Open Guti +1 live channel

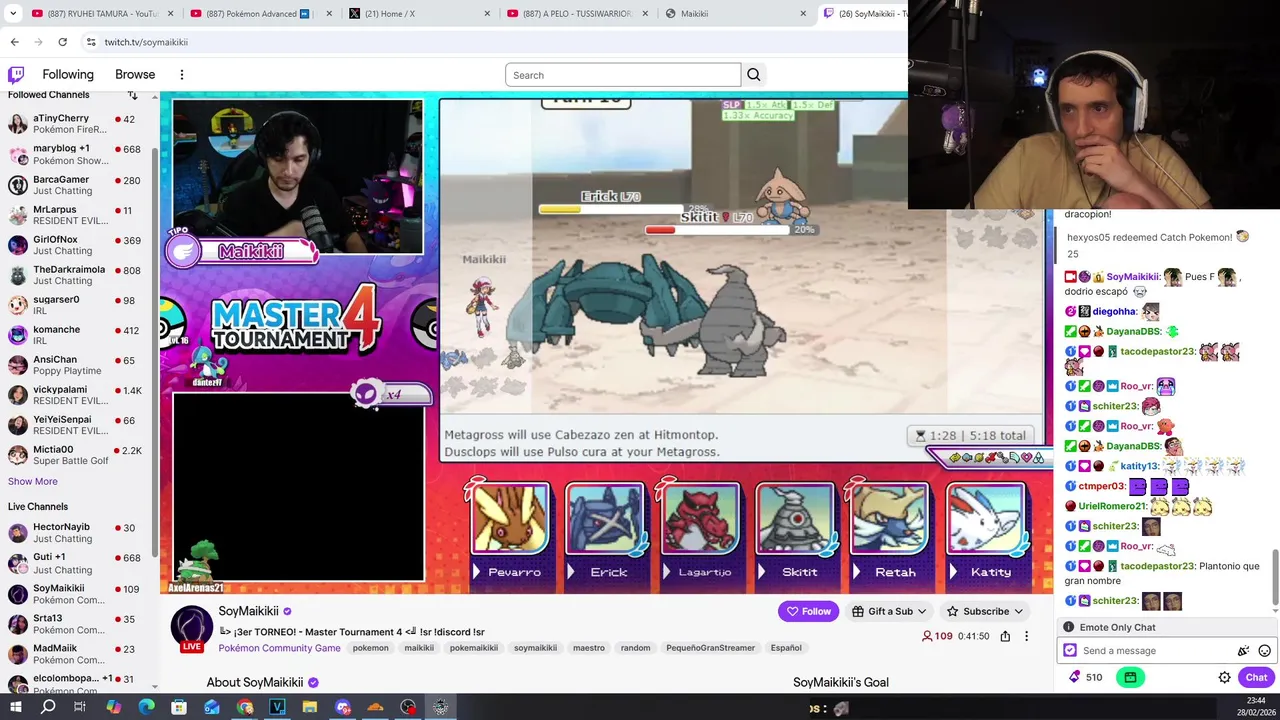tap(76, 563)
